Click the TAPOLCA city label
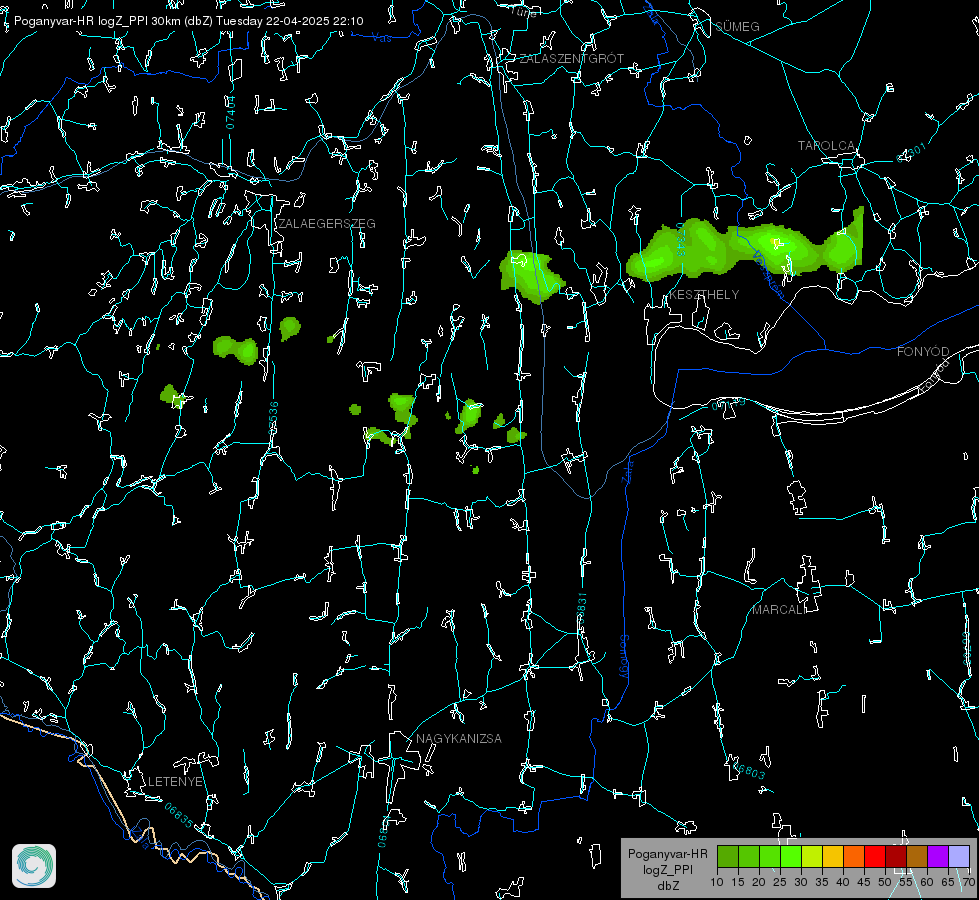 [x=826, y=146]
